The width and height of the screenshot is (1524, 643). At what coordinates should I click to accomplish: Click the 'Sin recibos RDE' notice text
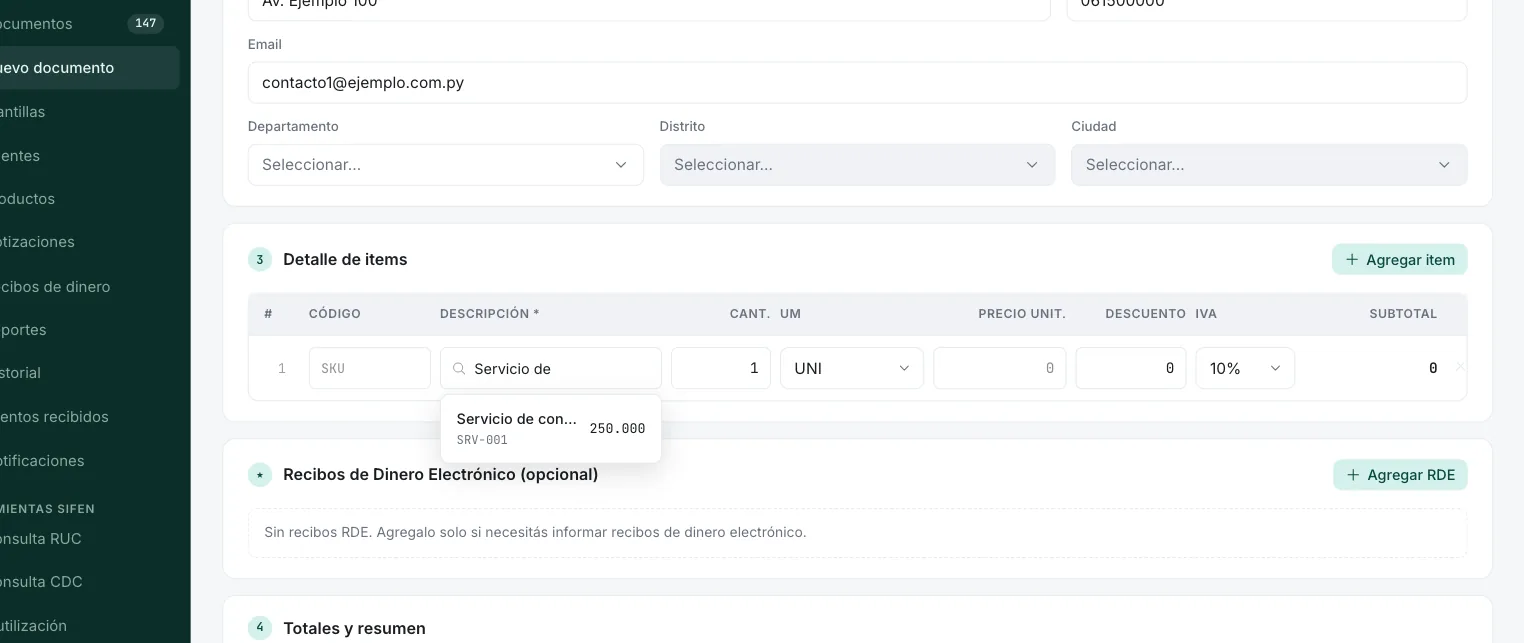(535, 532)
